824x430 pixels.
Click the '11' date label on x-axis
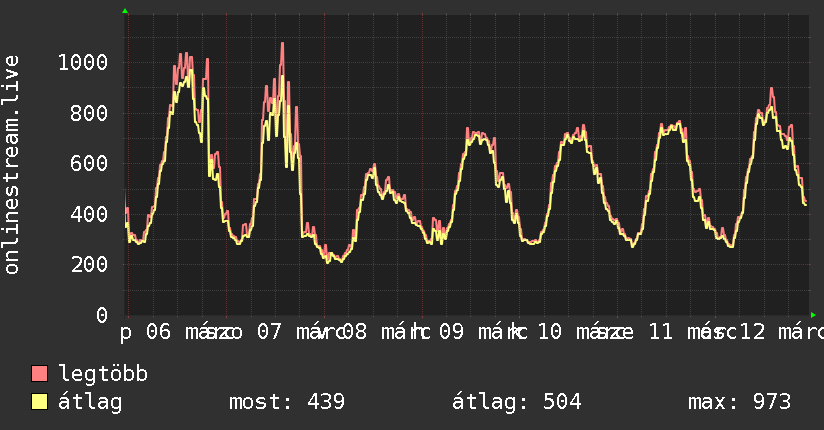(661, 332)
